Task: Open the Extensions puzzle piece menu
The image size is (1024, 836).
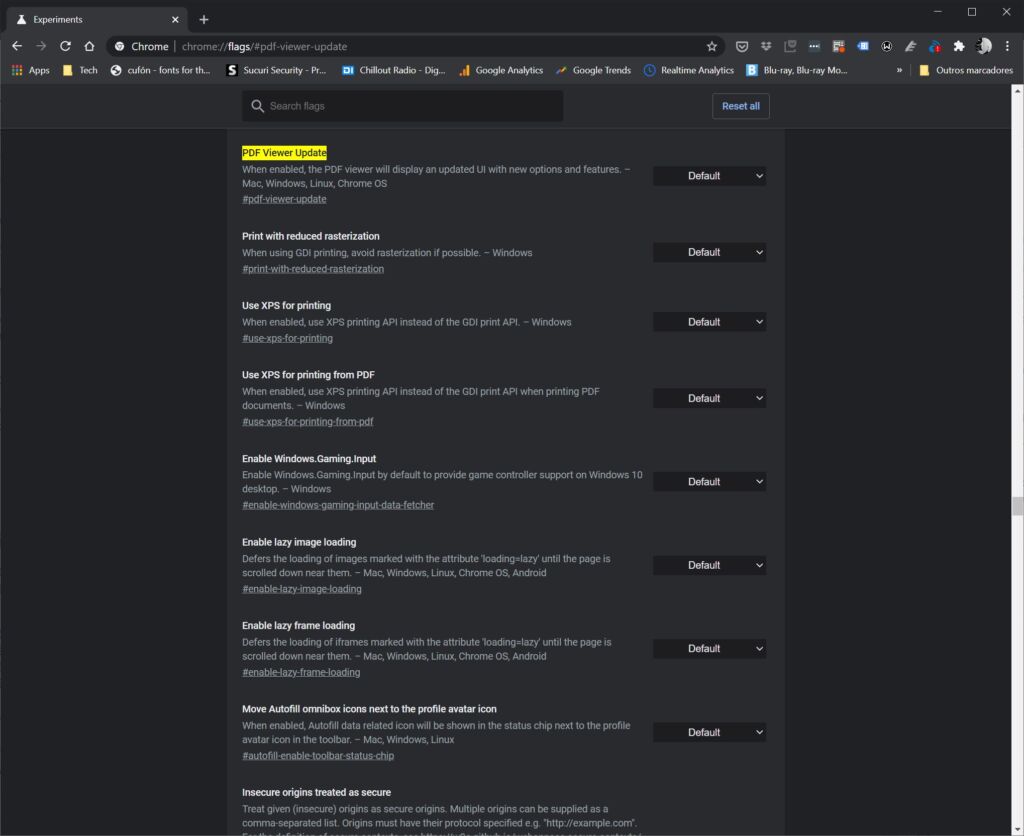Action: click(959, 46)
